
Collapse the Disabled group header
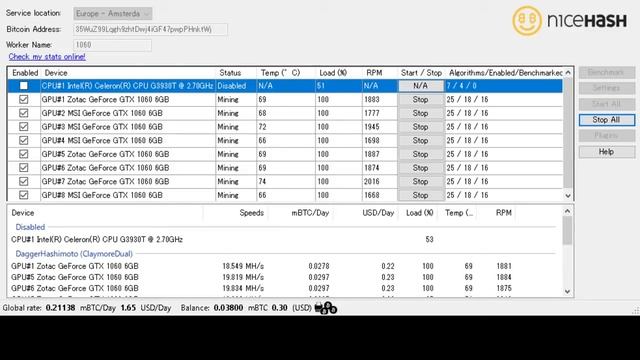(x=30, y=227)
